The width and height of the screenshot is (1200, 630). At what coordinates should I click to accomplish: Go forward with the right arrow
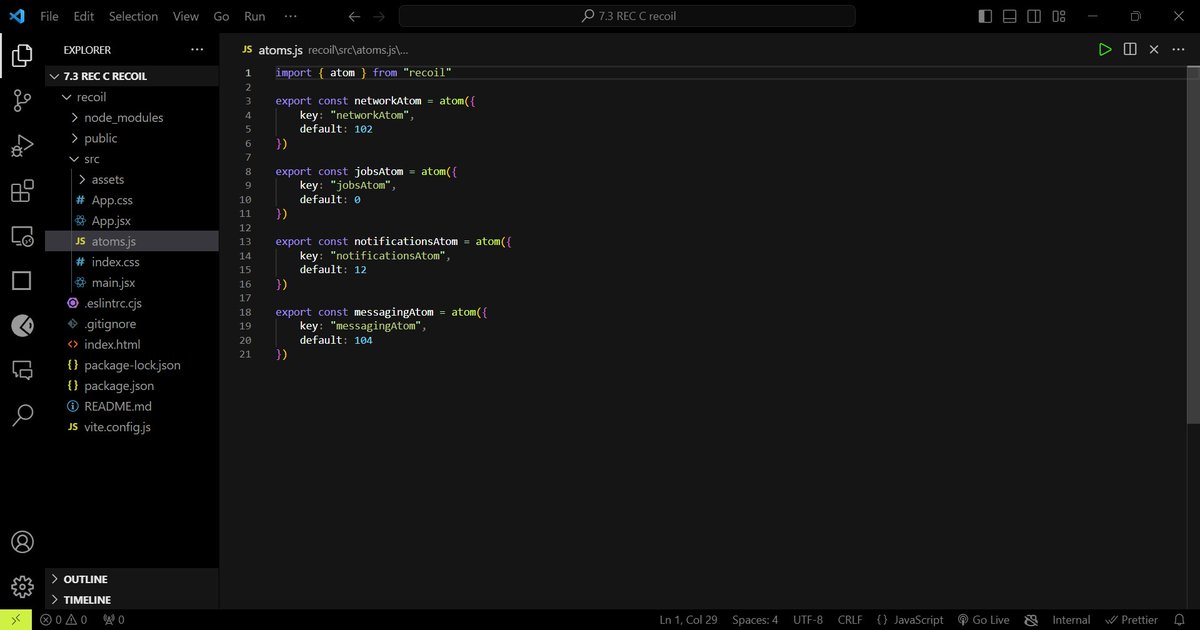(x=379, y=16)
